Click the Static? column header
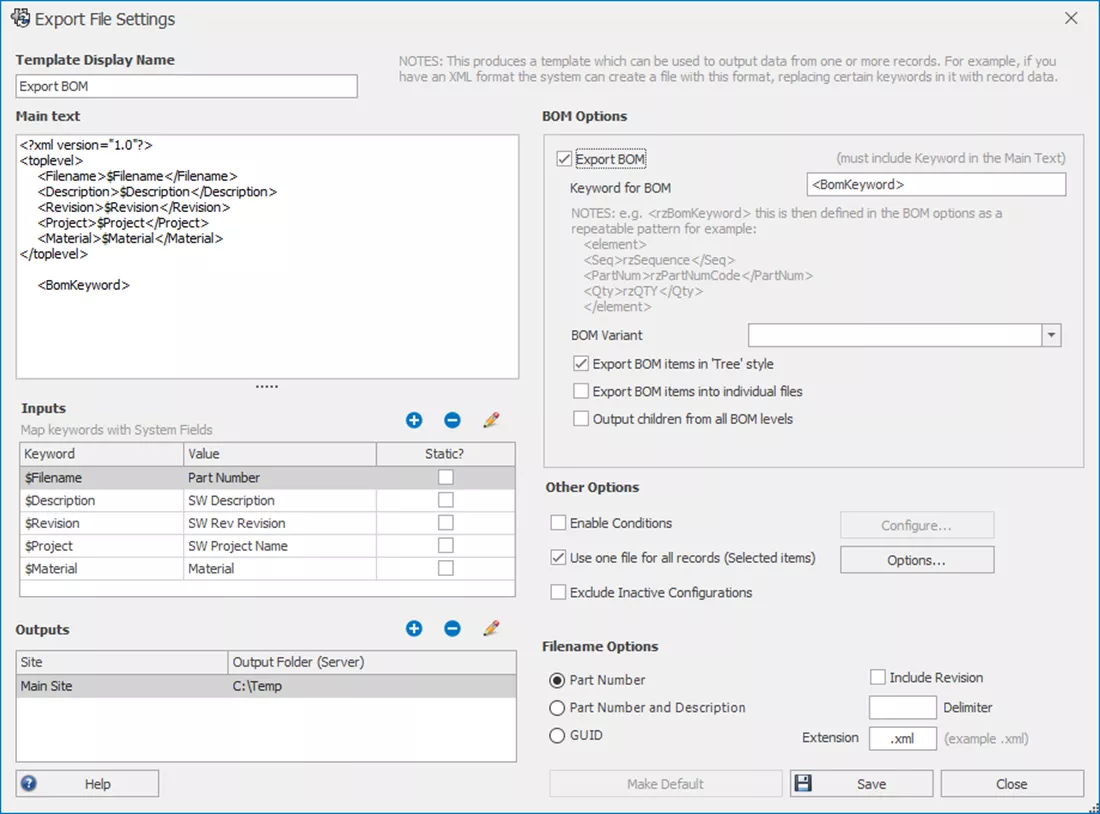Image resolution: width=1100 pixels, height=814 pixels. coord(445,454)
